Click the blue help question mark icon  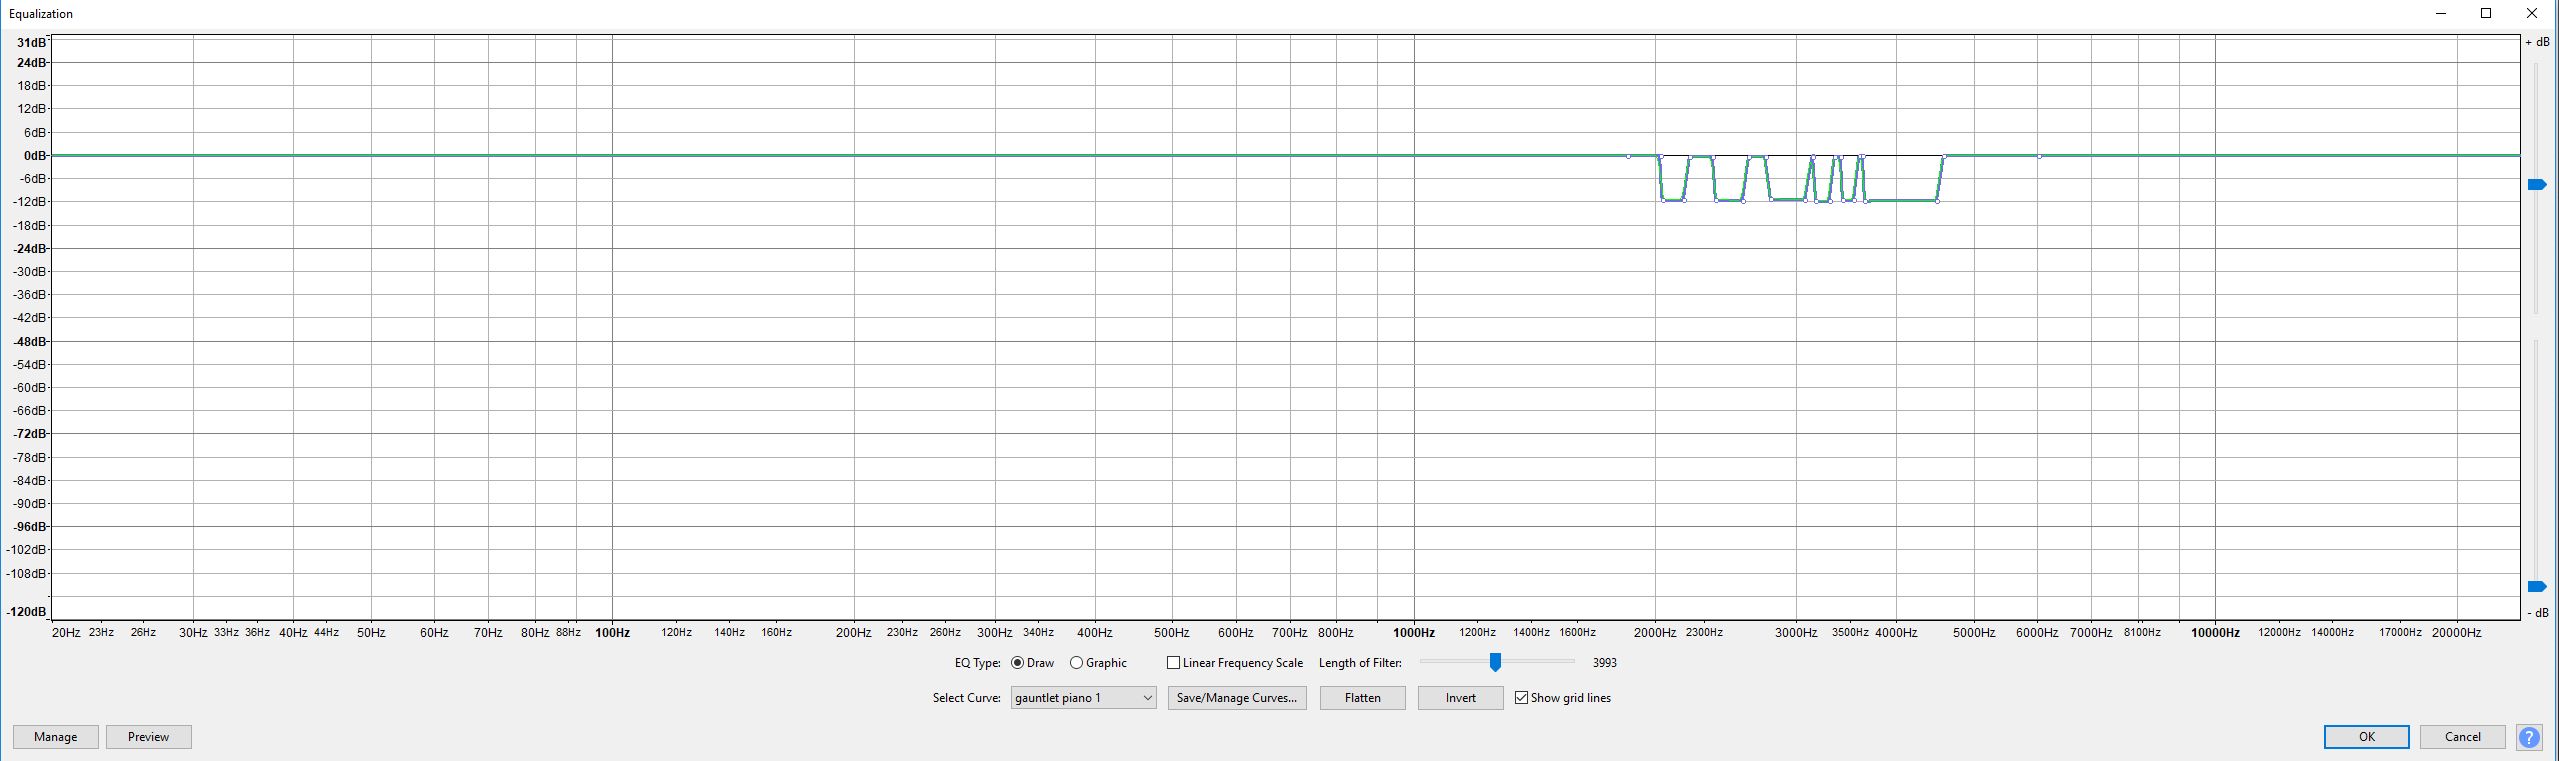click(2529, 737)
